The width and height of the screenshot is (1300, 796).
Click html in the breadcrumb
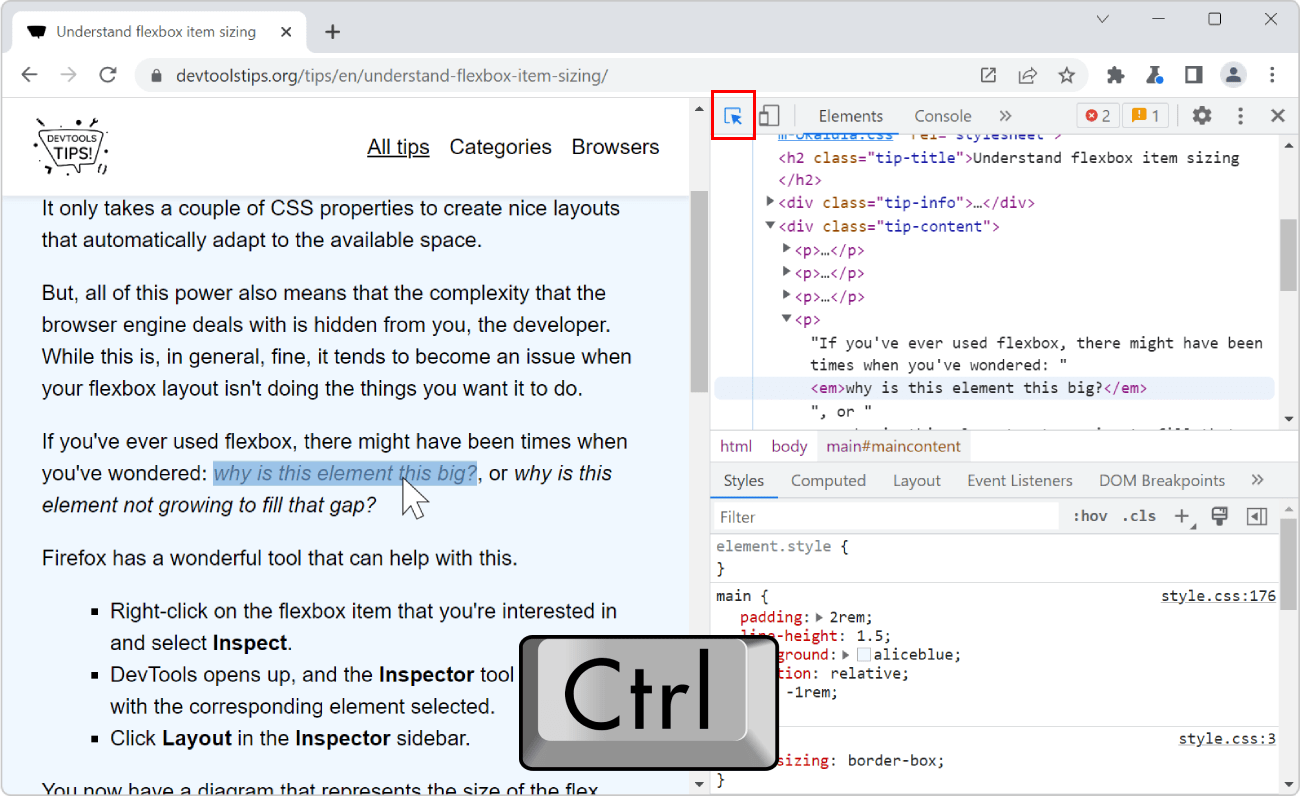click(736, 446)
